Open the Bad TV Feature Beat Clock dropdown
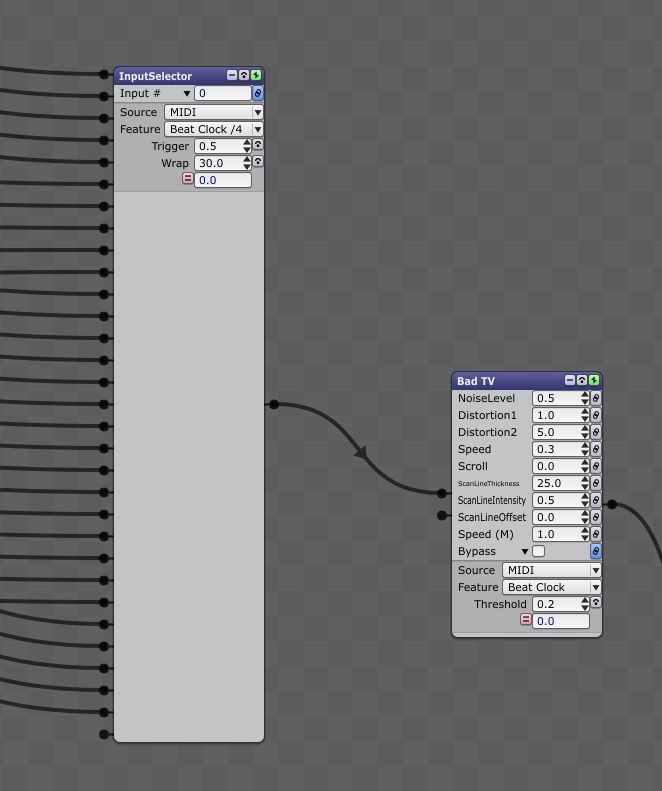Viewport: 662px width, 791px height. (x=551, y=587)
